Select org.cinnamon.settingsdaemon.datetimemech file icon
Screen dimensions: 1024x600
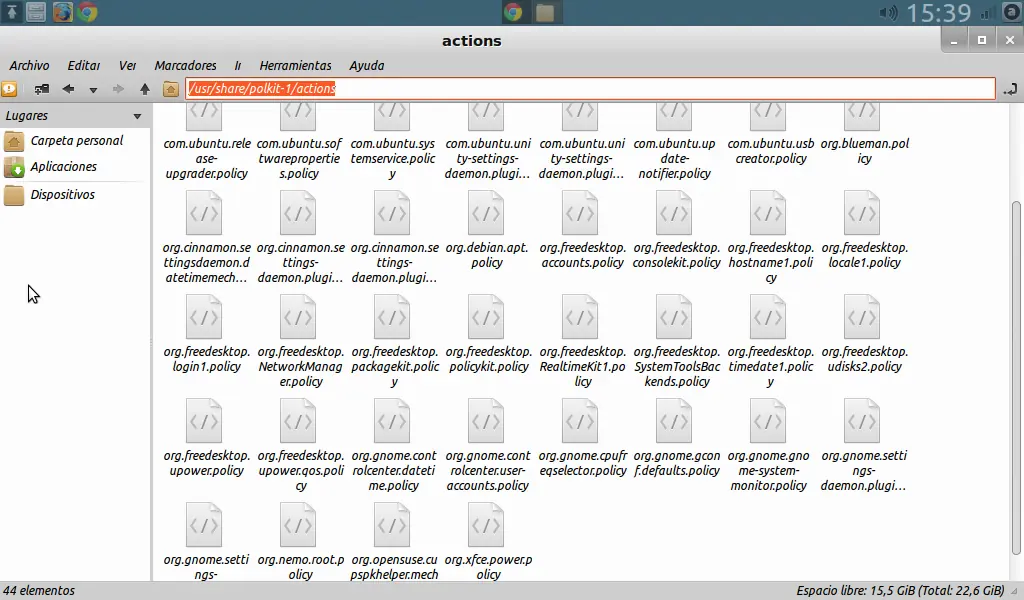204,213
